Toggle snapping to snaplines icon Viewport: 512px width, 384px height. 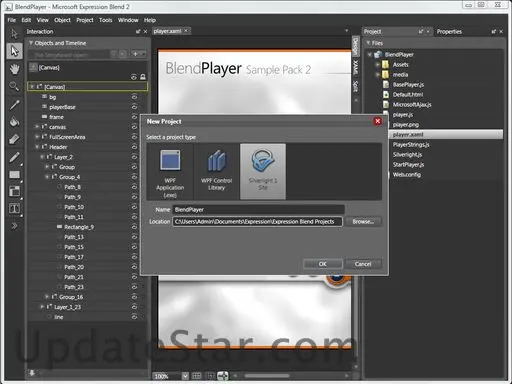[x=223, y=376]
